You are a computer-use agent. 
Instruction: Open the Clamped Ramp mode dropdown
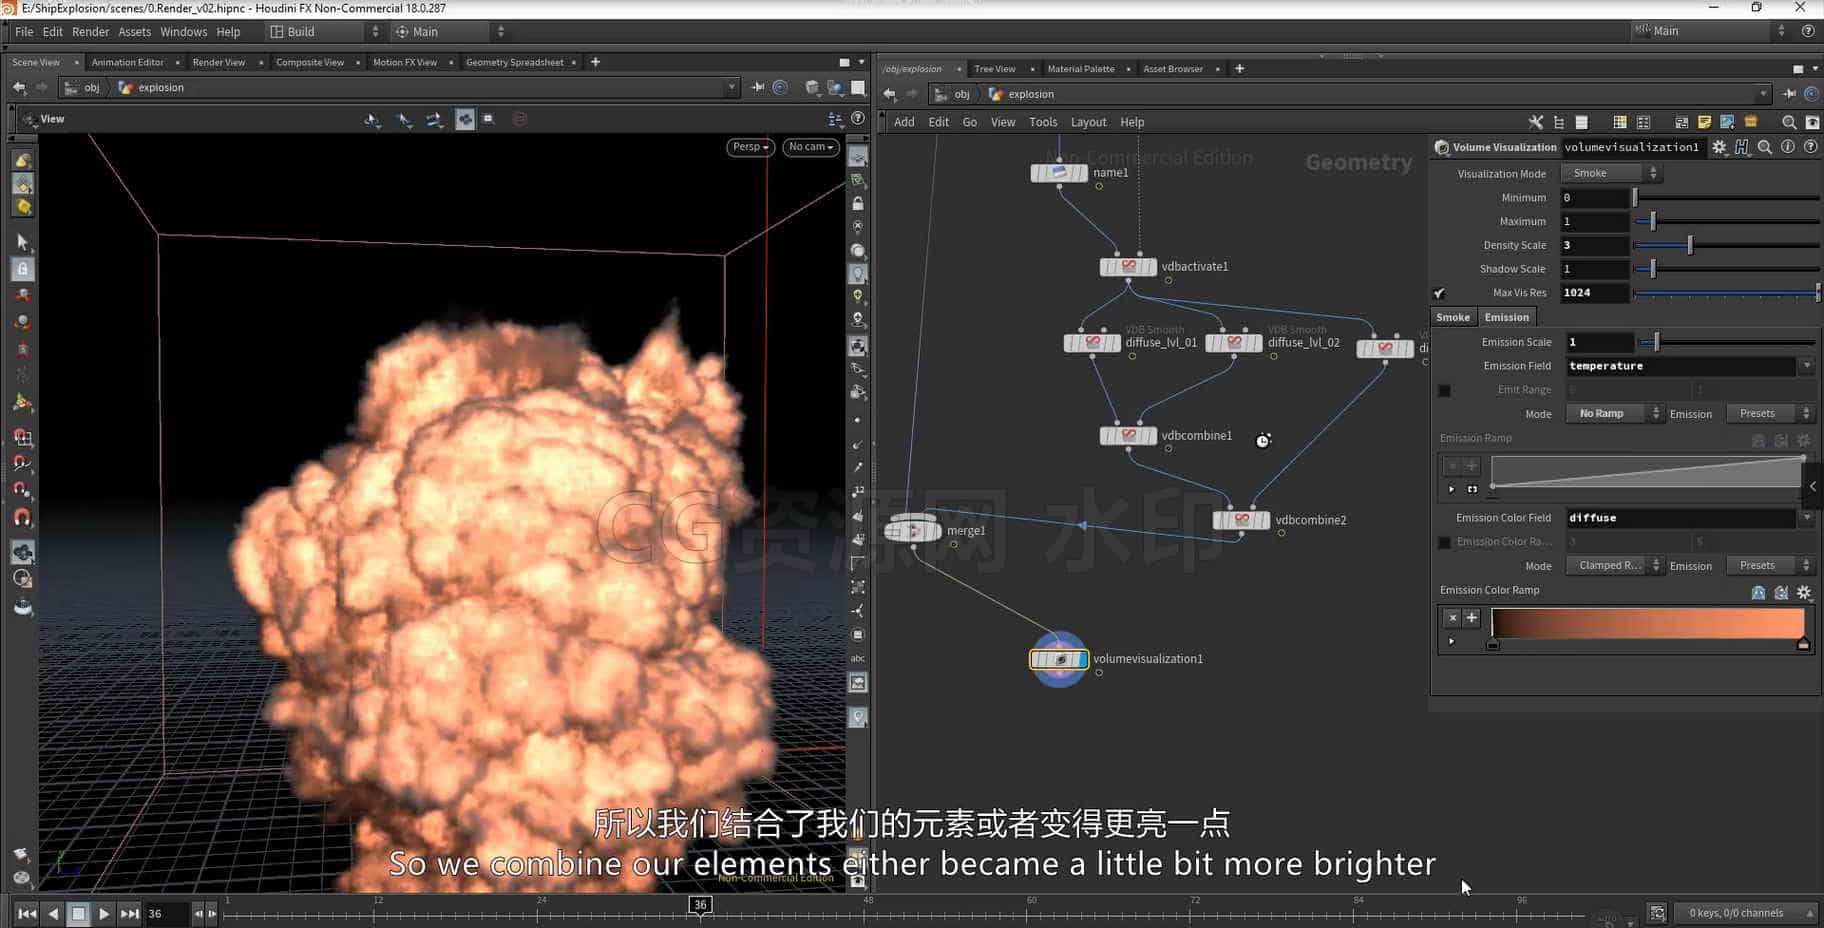pyautogui.click(x=1614, y=566)
